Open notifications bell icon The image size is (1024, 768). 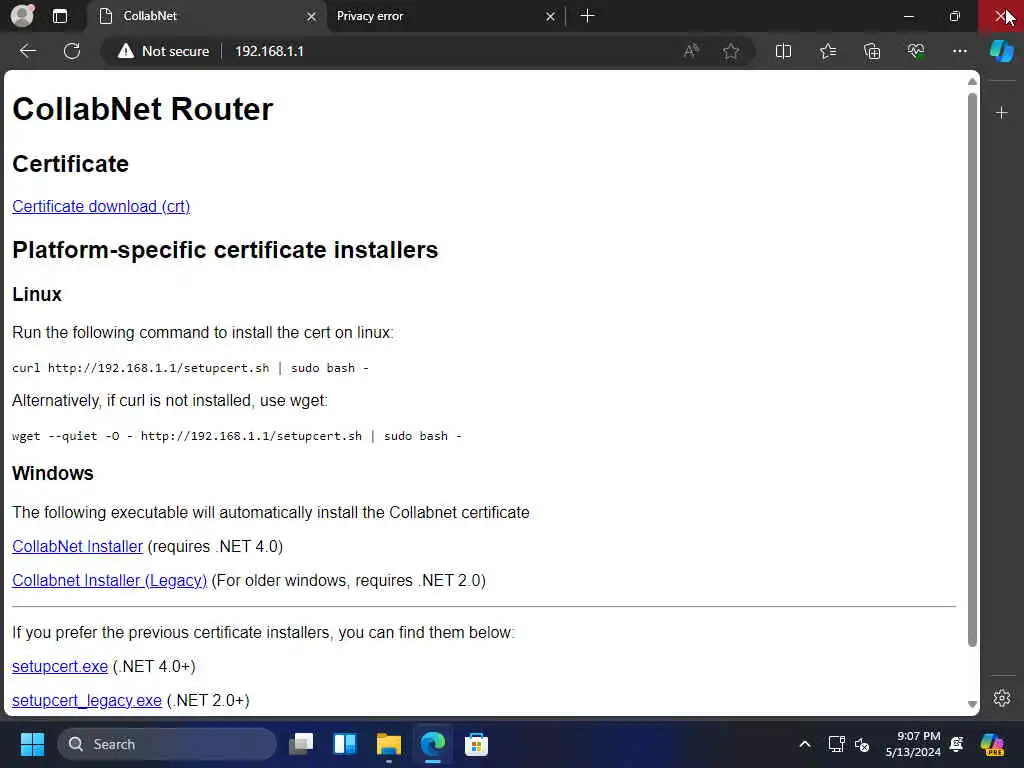957,744
